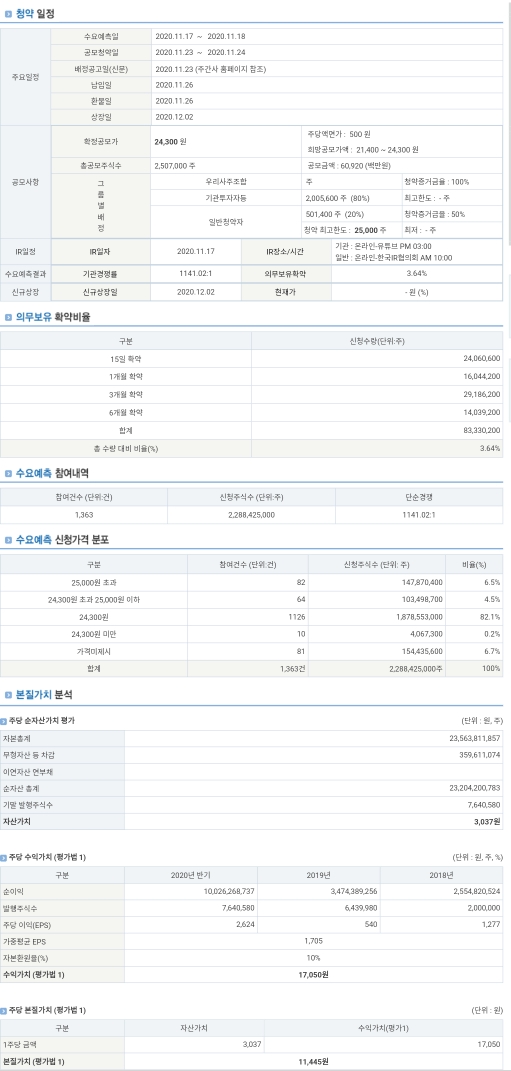Select 본질가치 (평가법 1) result 11,445원
Viewport: 511px width, 1071px height.
click(313, 1061)
